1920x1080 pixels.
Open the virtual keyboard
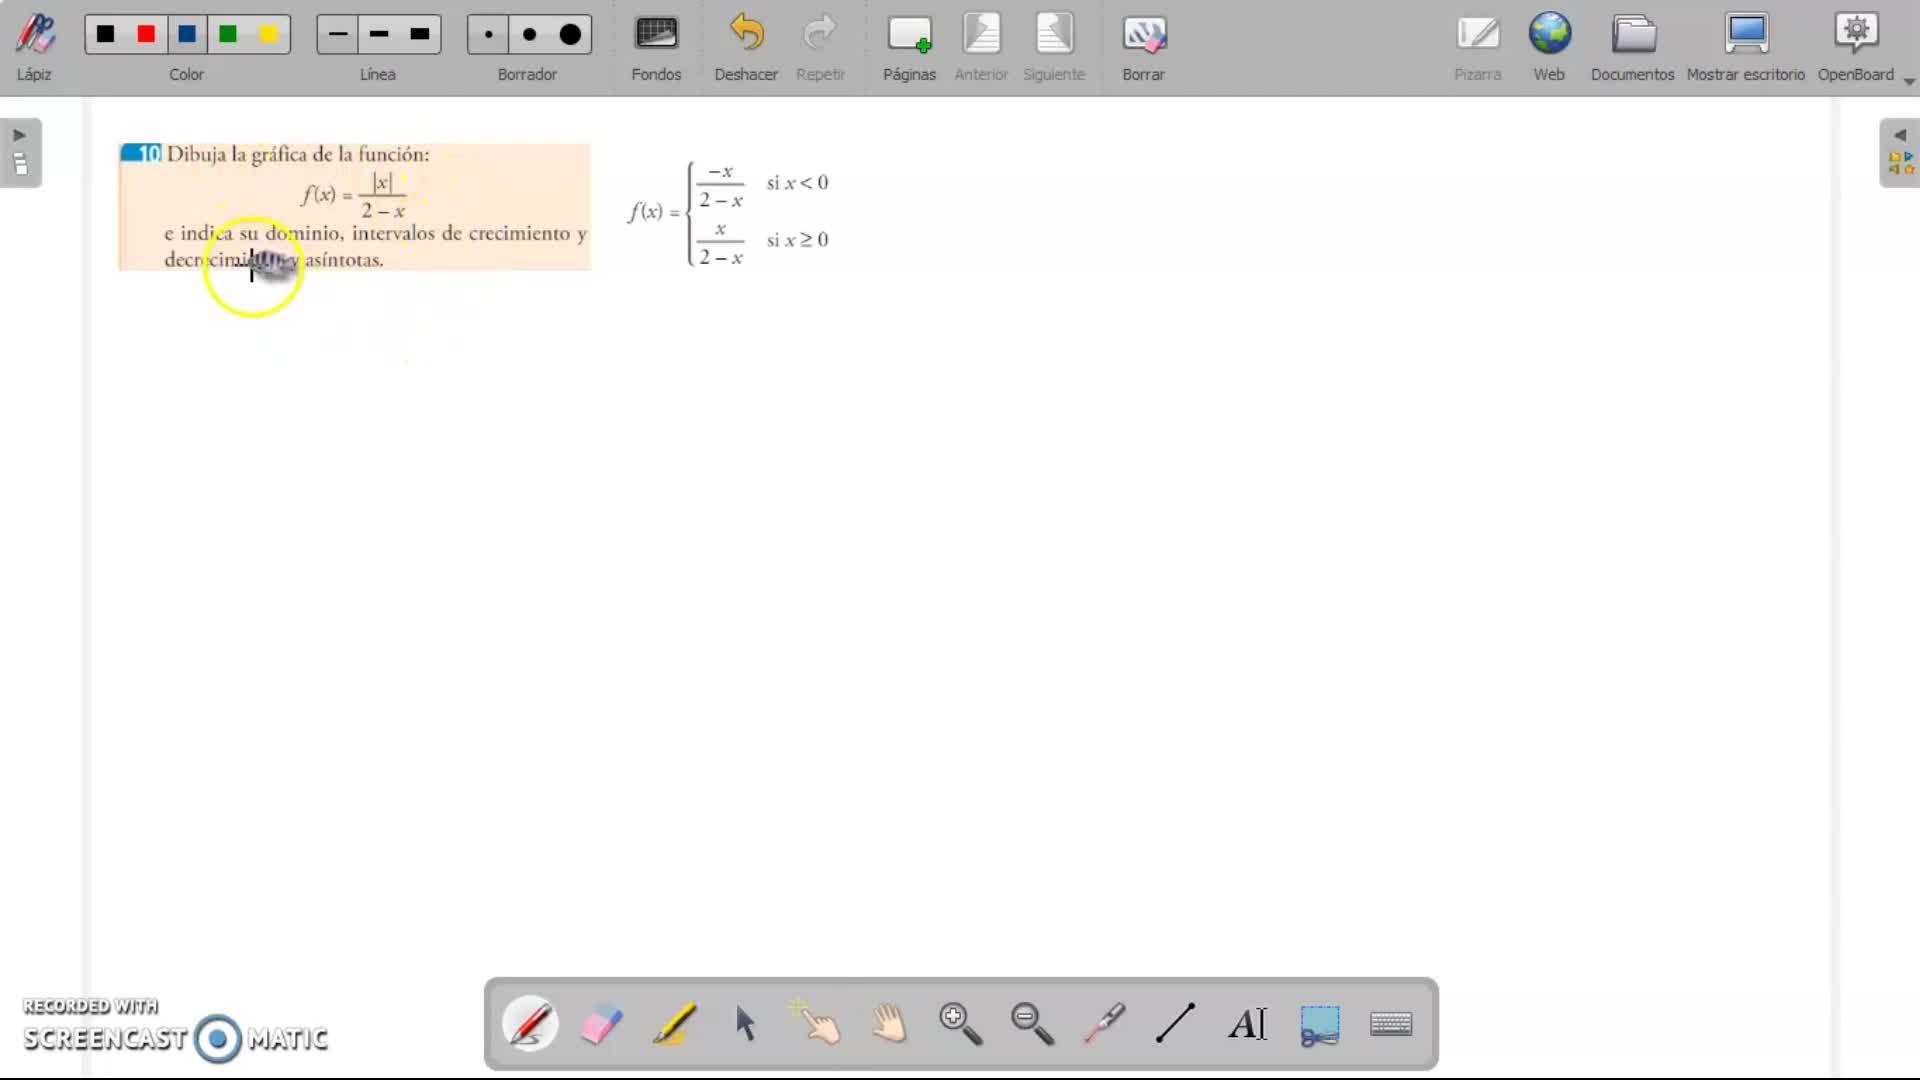coord(1391,1024)
